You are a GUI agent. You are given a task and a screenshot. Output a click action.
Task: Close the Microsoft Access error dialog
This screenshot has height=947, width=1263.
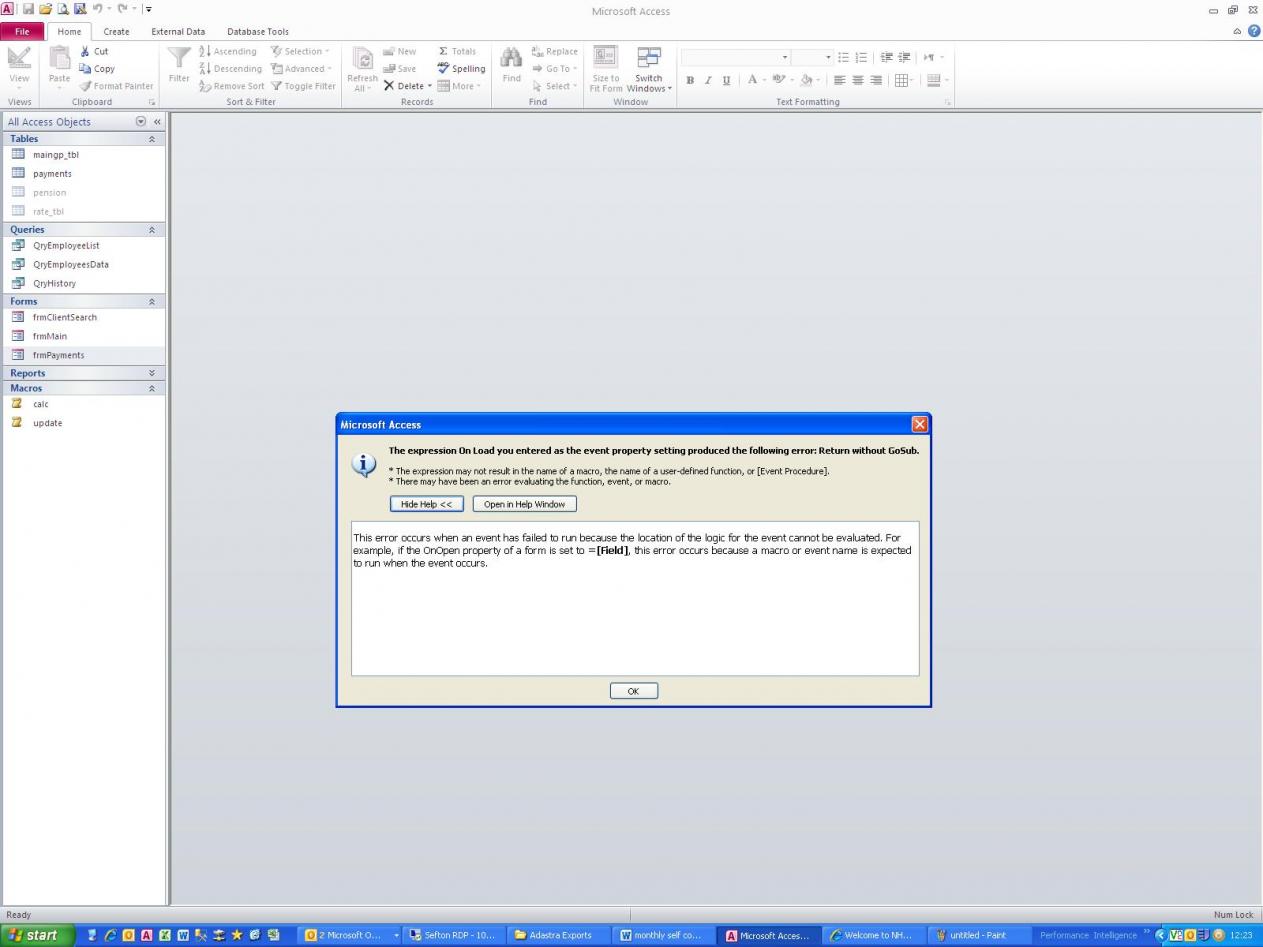click(x=920, y=425)
